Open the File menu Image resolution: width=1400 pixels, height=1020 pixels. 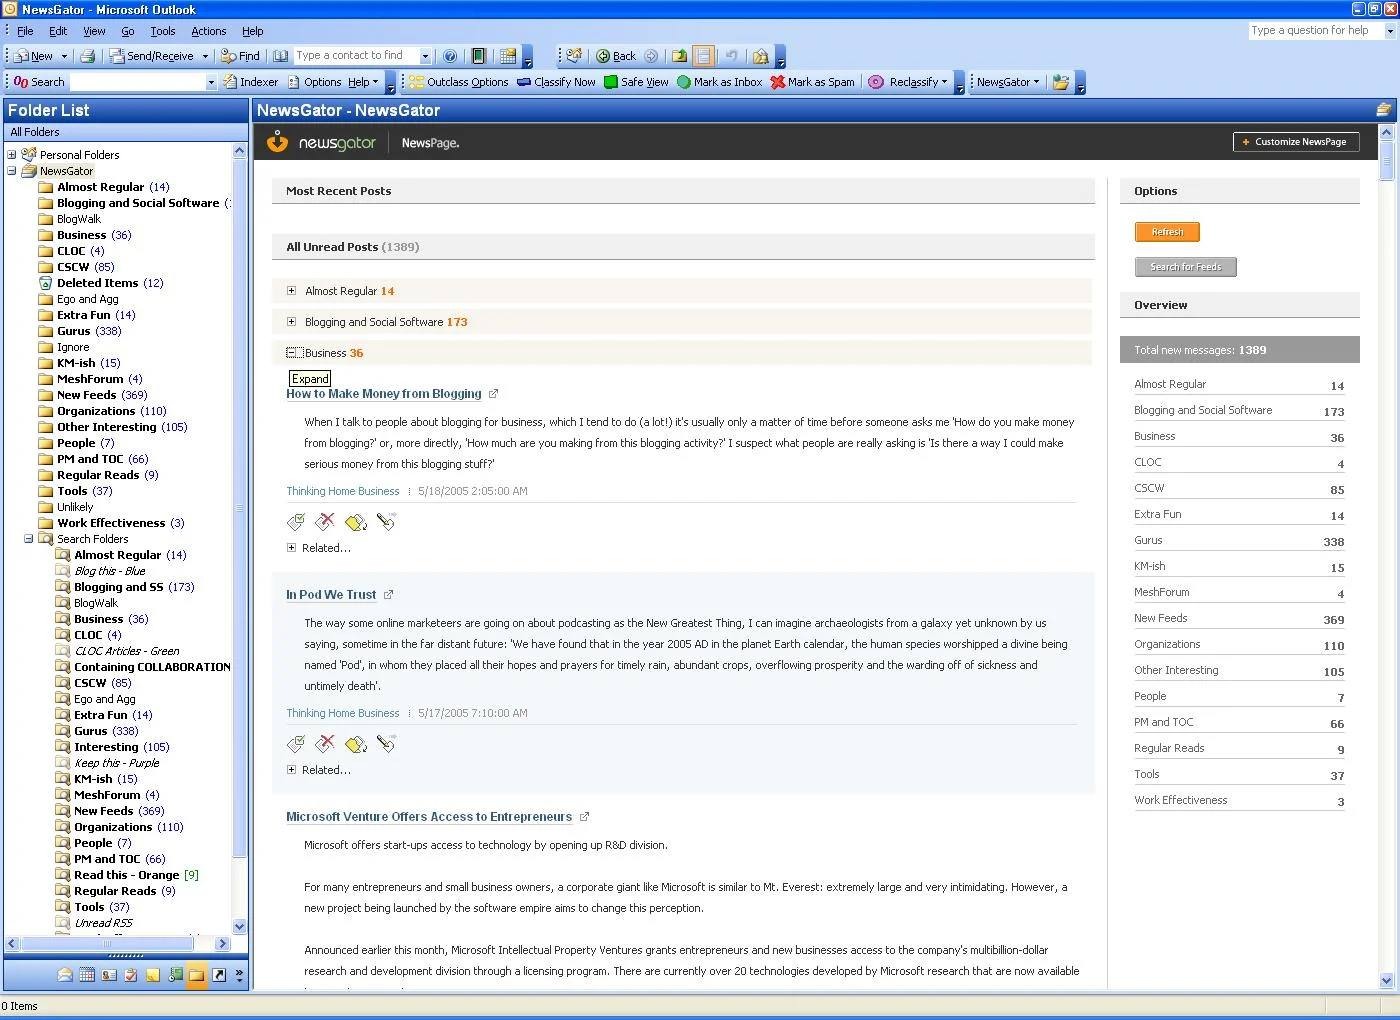tap(25, 31)
